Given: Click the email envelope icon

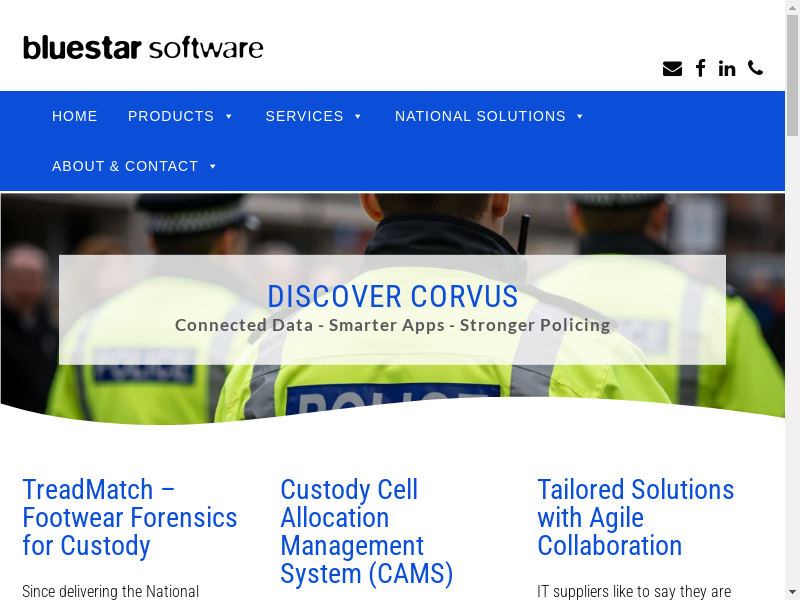Looking at the screenshot, I should point(672,69).
